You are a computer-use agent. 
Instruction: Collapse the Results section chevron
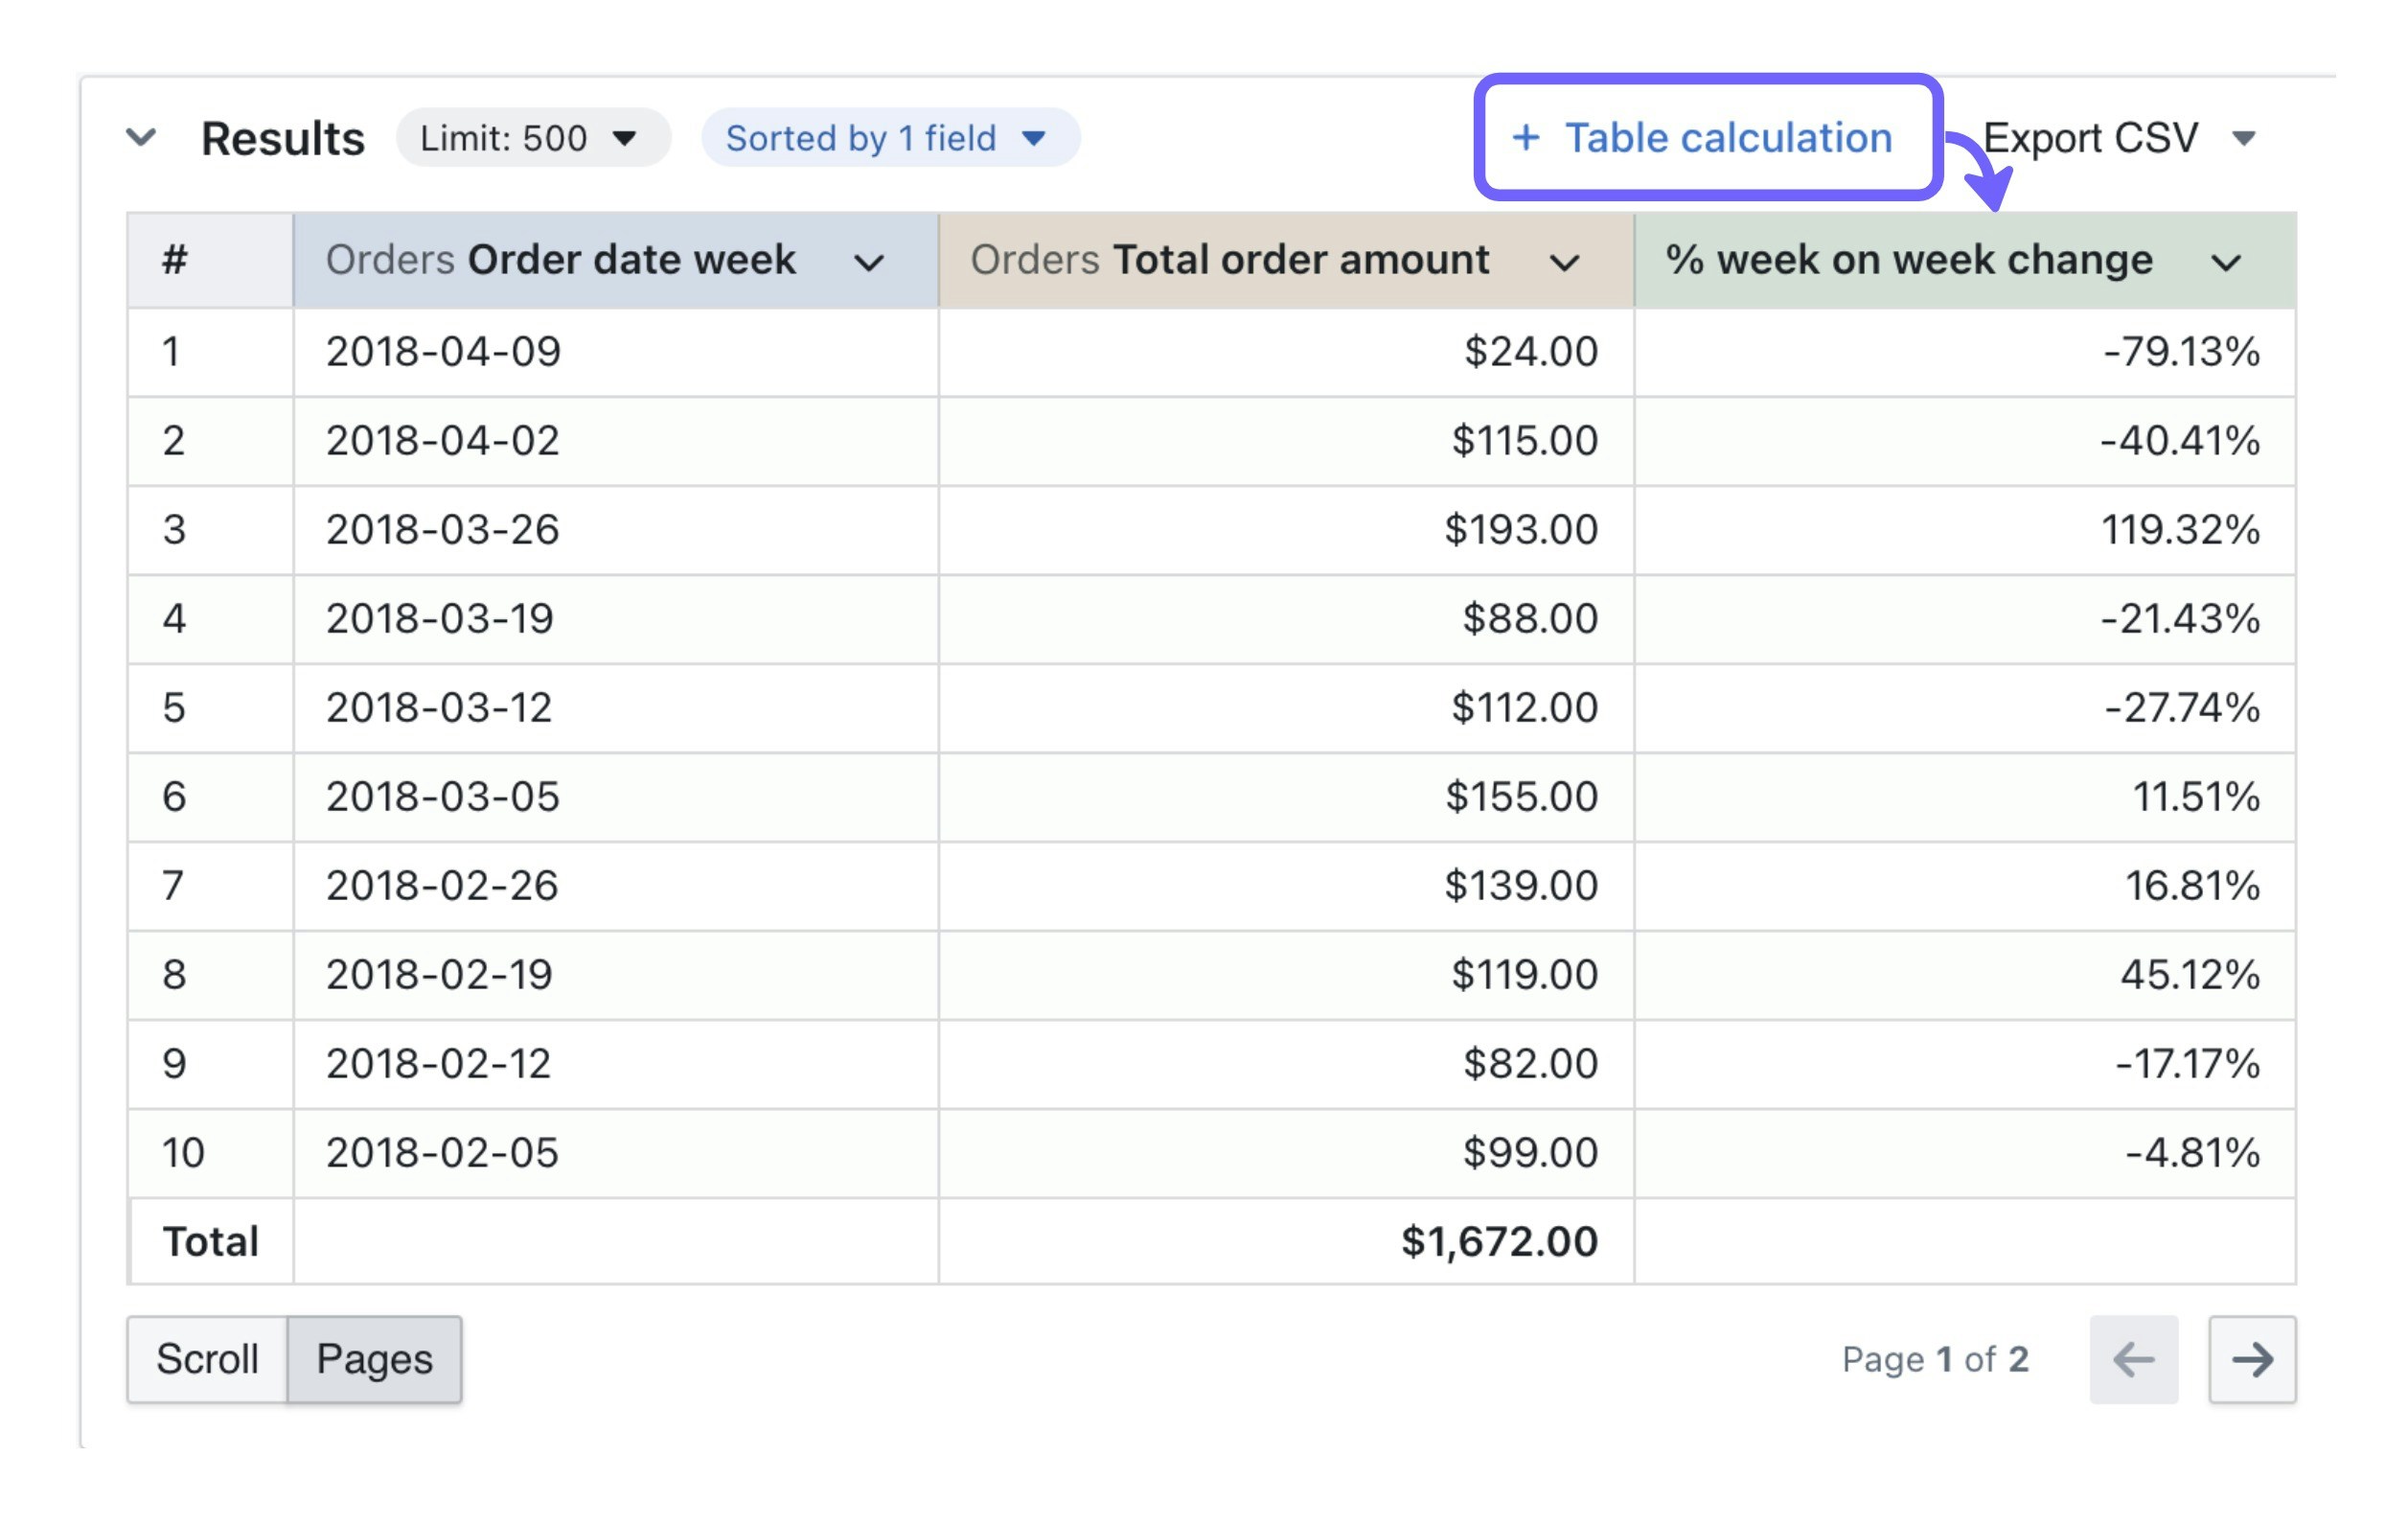pyautogui.click(x=141, y=137)
